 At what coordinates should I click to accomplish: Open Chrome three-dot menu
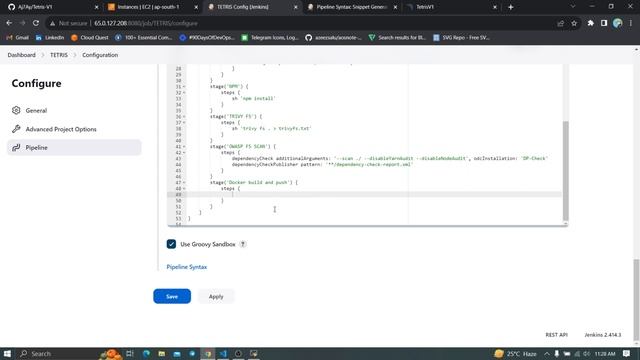click(x=631, y=23)
